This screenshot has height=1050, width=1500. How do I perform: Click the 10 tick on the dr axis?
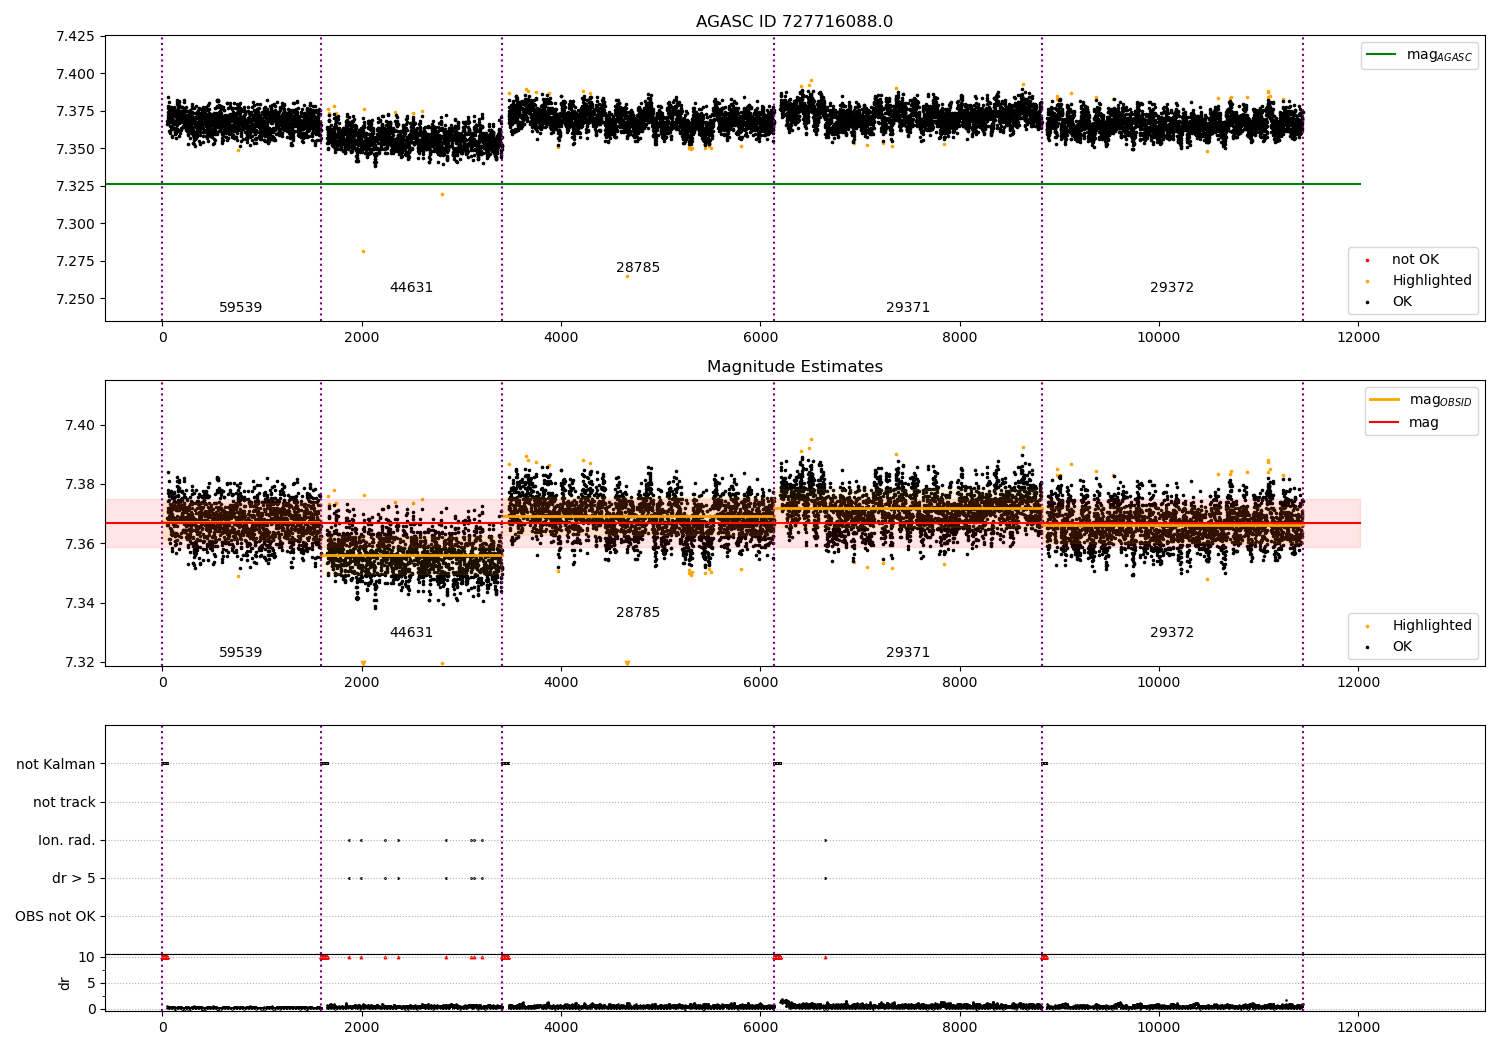87,957
